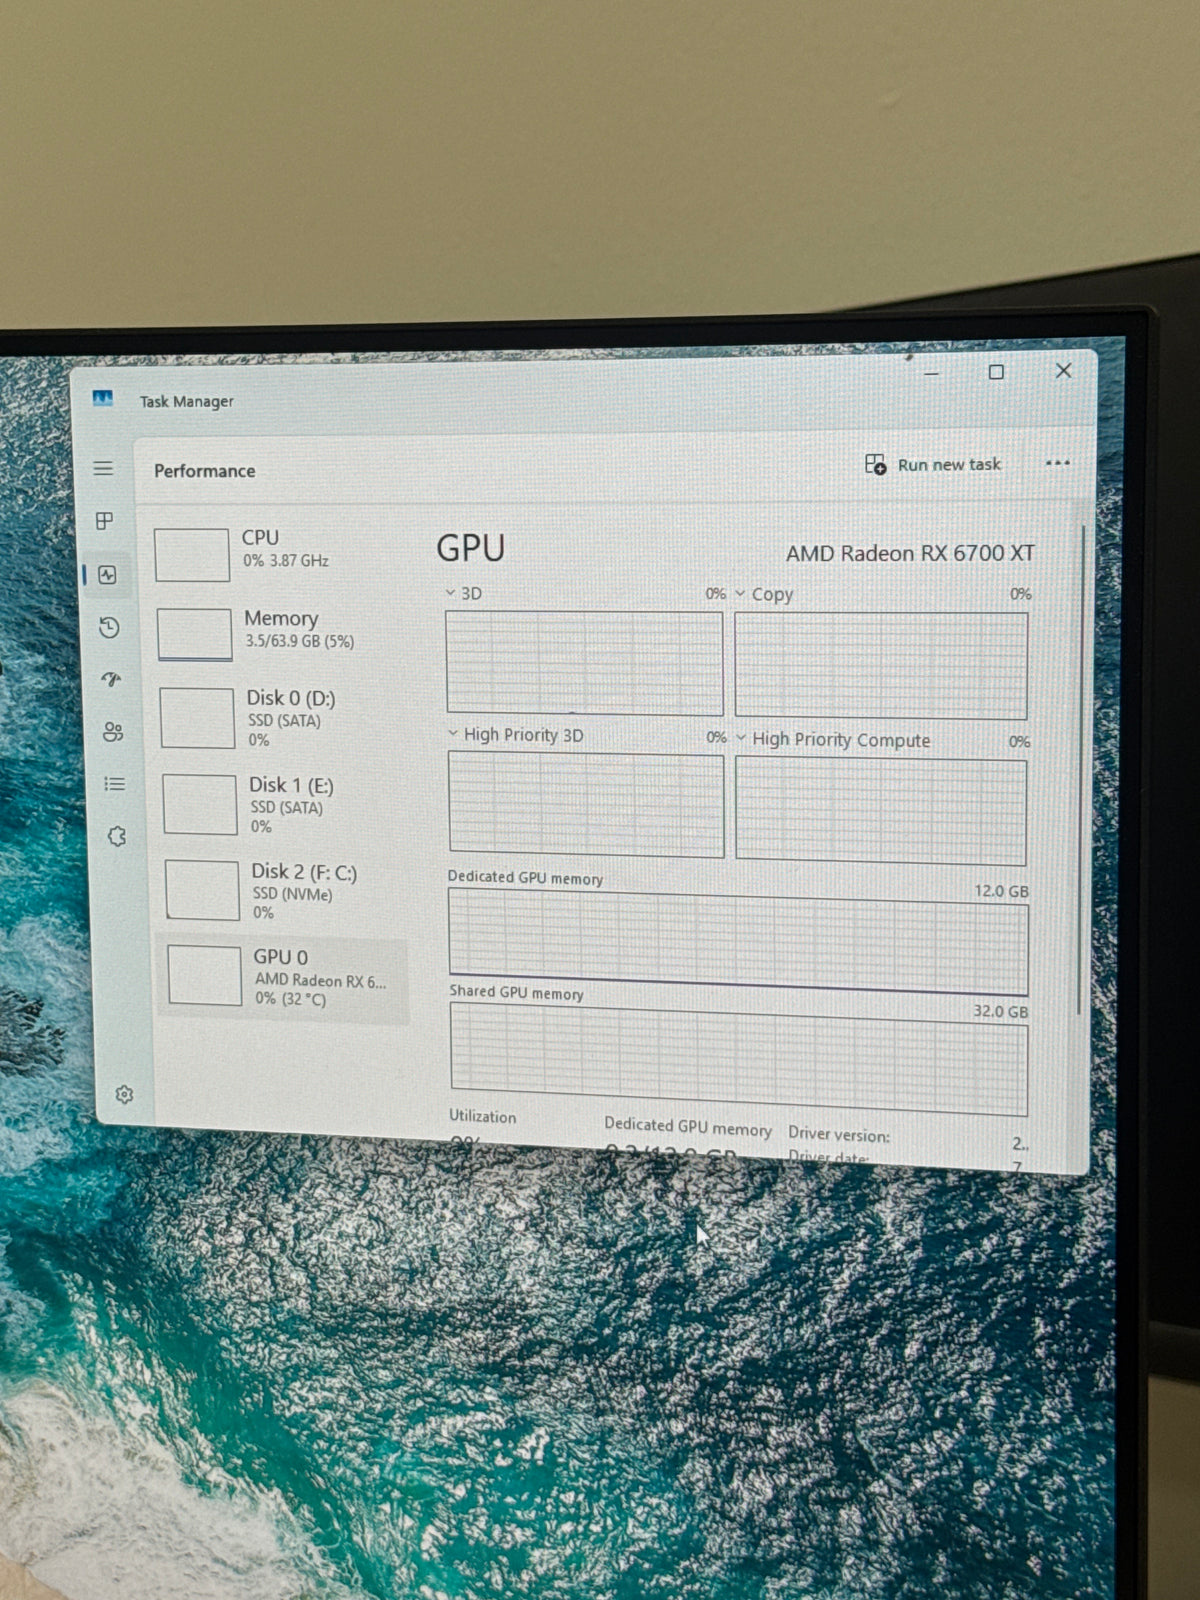The width and height of the screenshot is (1200, 1600).
Task: Click the SSD (NVMe) text under Disk 2
Action: 292,894
